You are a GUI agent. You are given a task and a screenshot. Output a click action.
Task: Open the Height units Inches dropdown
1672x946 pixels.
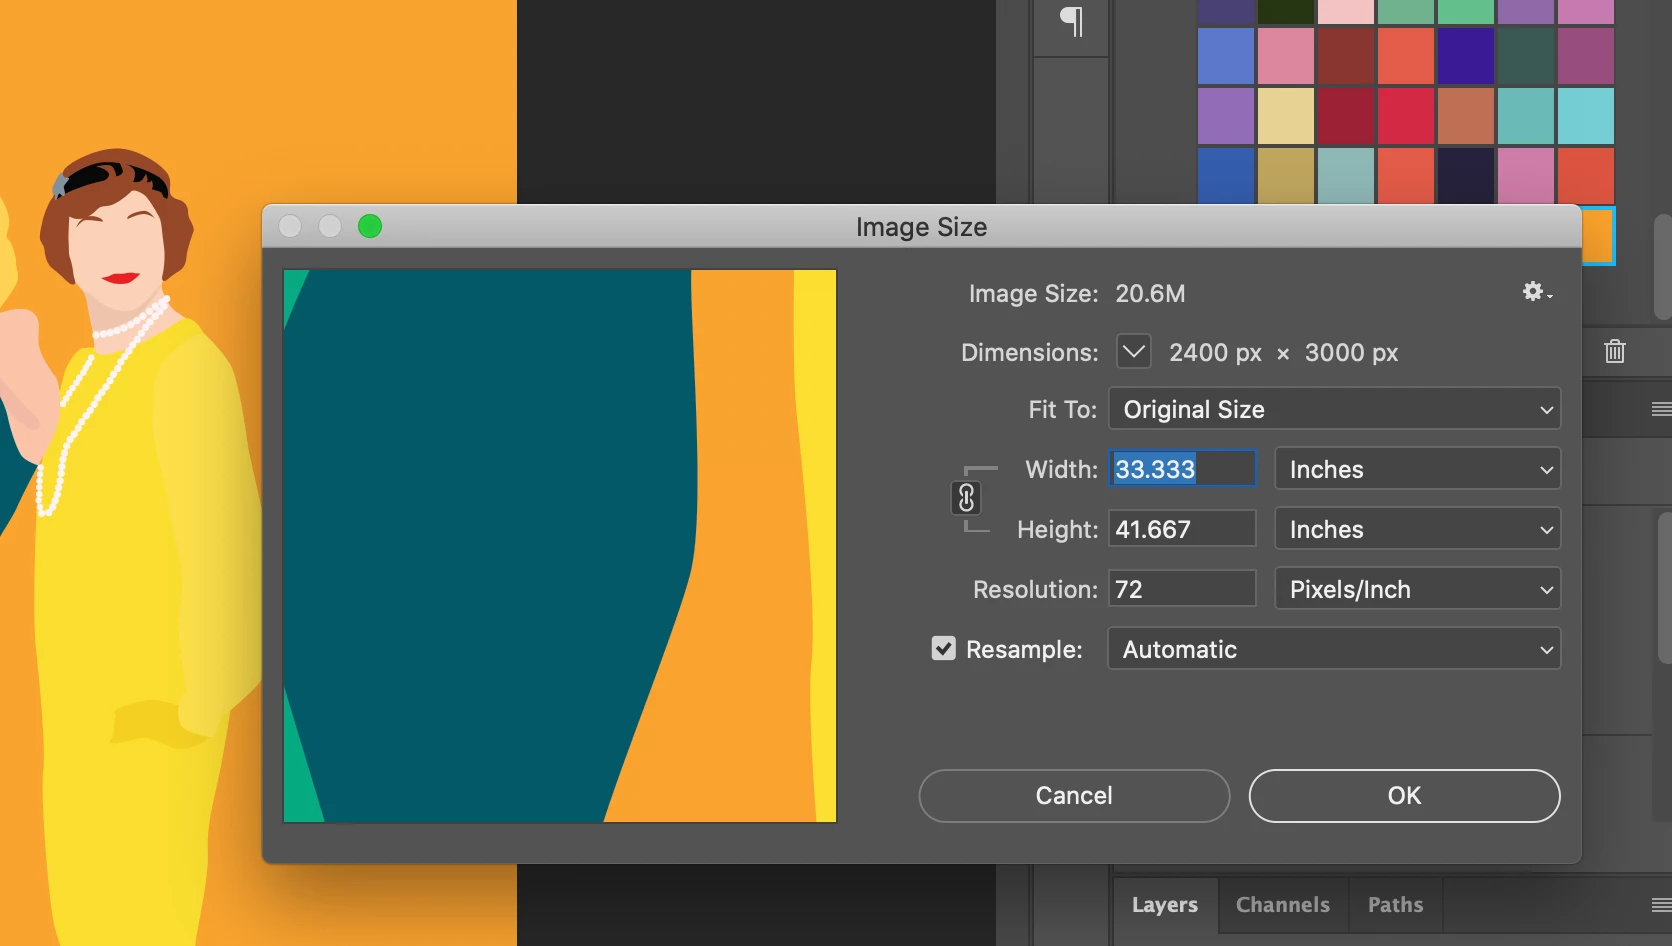[x=1418, y=529]
